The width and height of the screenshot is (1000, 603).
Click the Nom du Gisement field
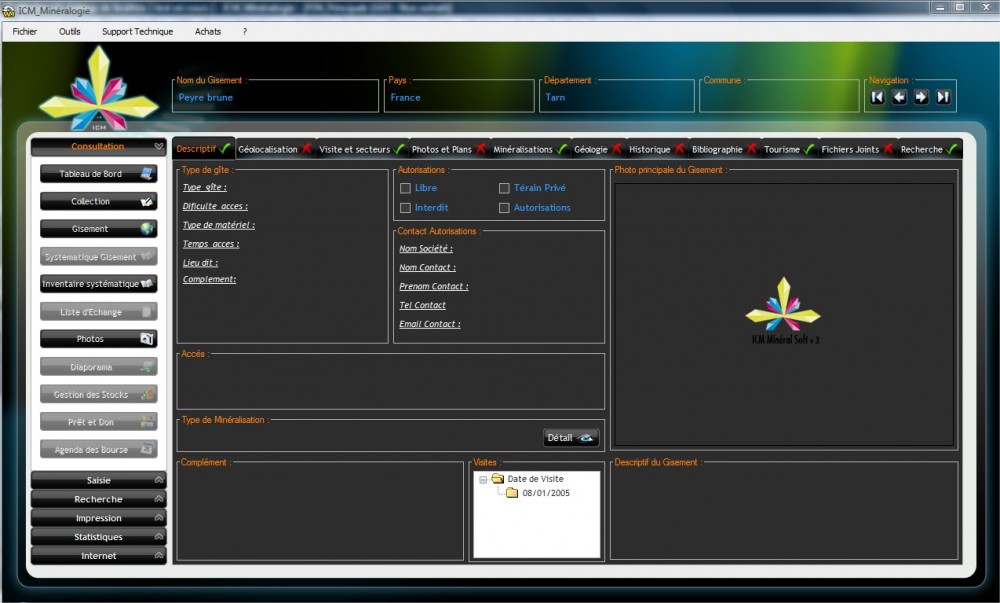(x=276, y=98)
